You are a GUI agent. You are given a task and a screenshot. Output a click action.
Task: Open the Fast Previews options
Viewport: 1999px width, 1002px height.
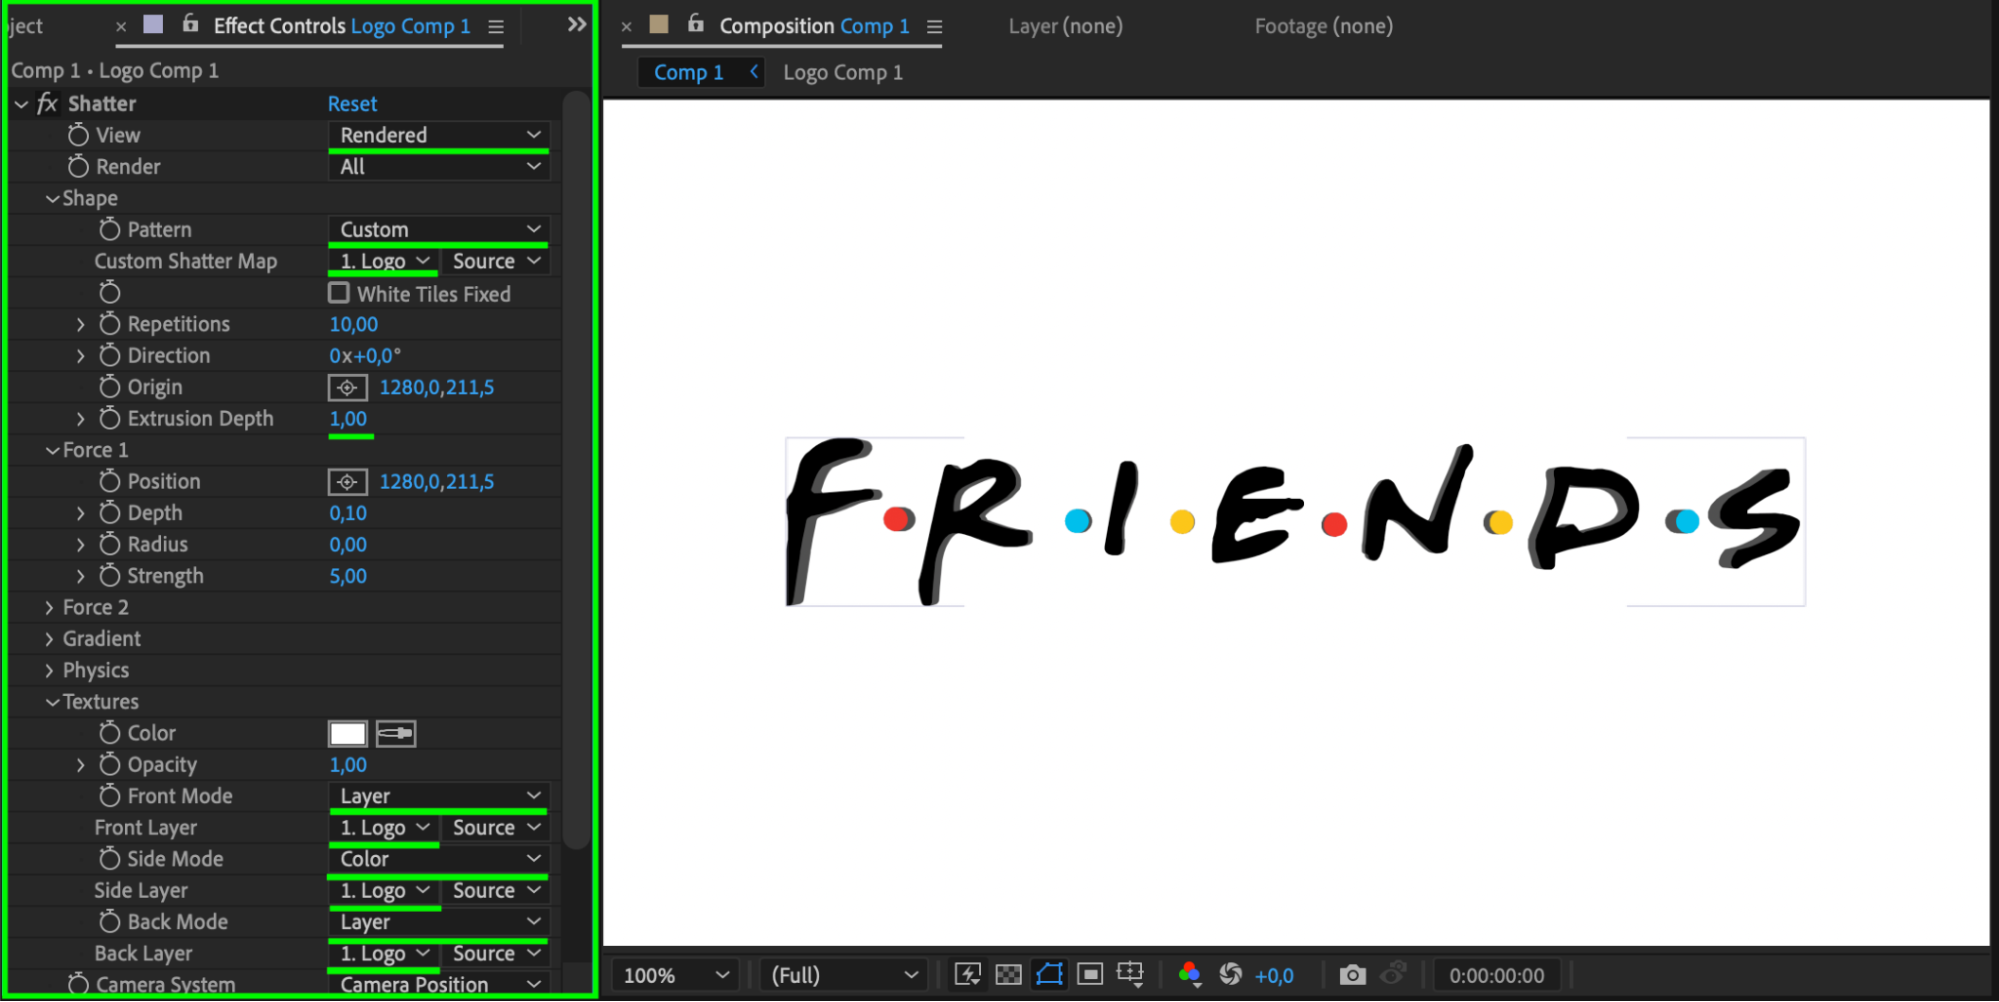pos(968,975)
